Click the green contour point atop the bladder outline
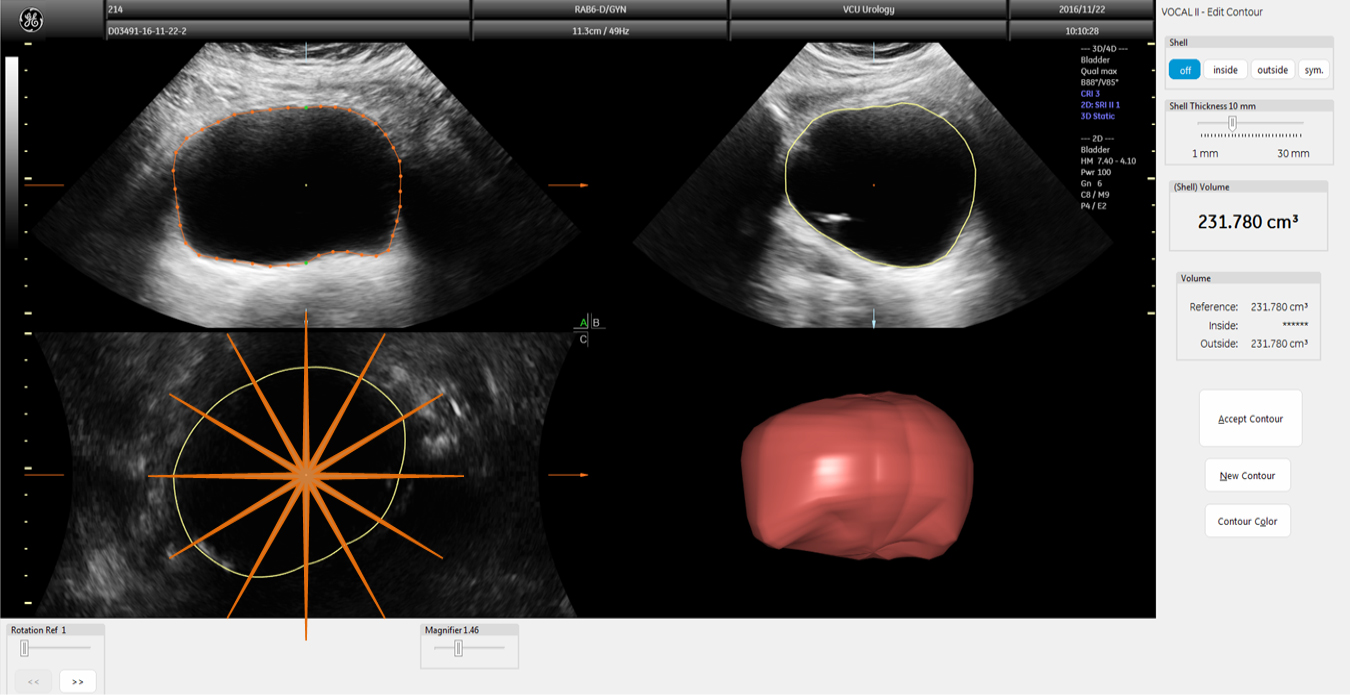Viewport: 1350px width, 695px height. [306, 107]
